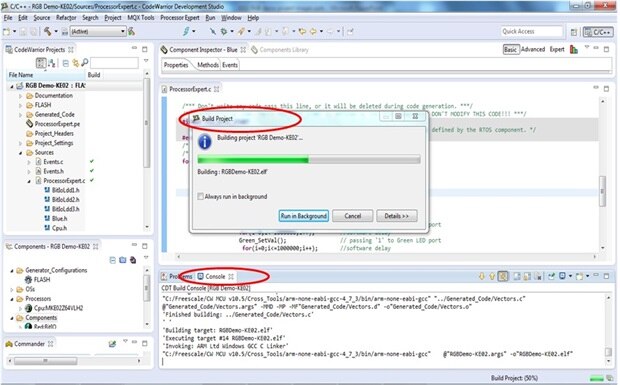Click the Debug bug toolbar icon
Viewport: 620px width, 385px height.
click(224, 31)
